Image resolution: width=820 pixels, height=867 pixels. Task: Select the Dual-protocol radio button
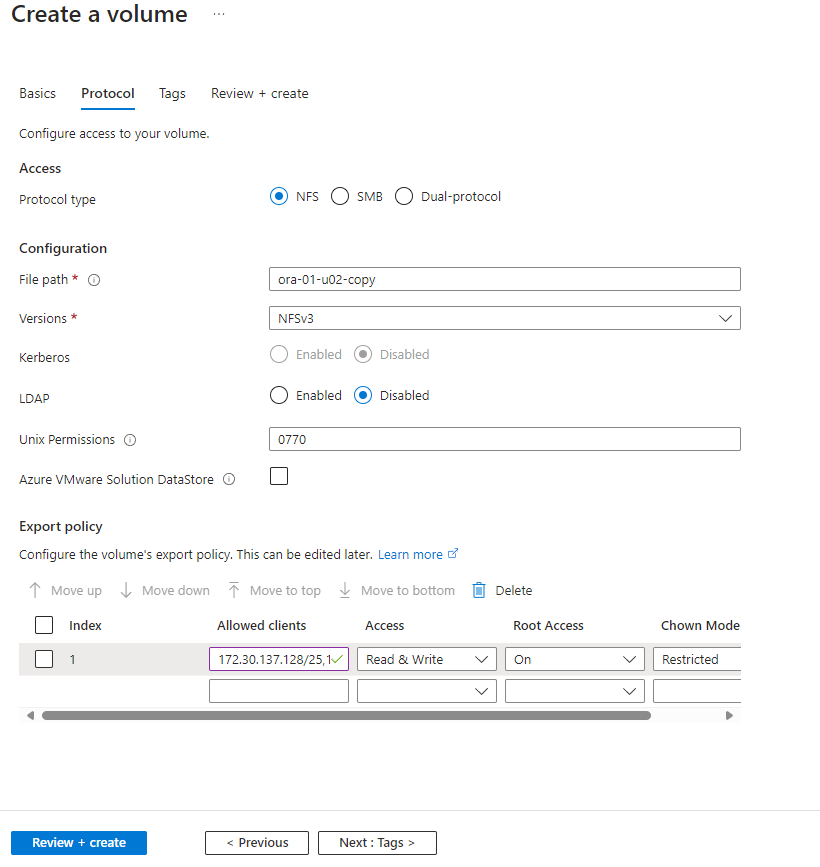404,197
